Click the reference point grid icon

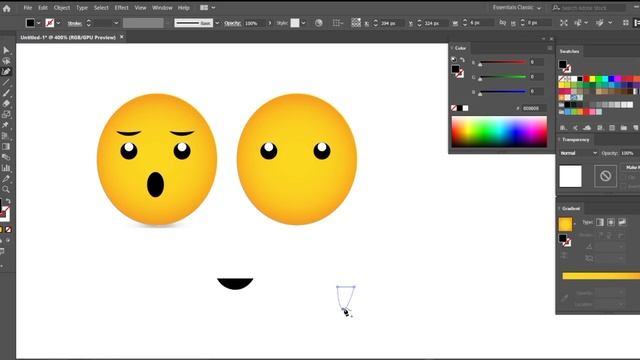(356, 23)
